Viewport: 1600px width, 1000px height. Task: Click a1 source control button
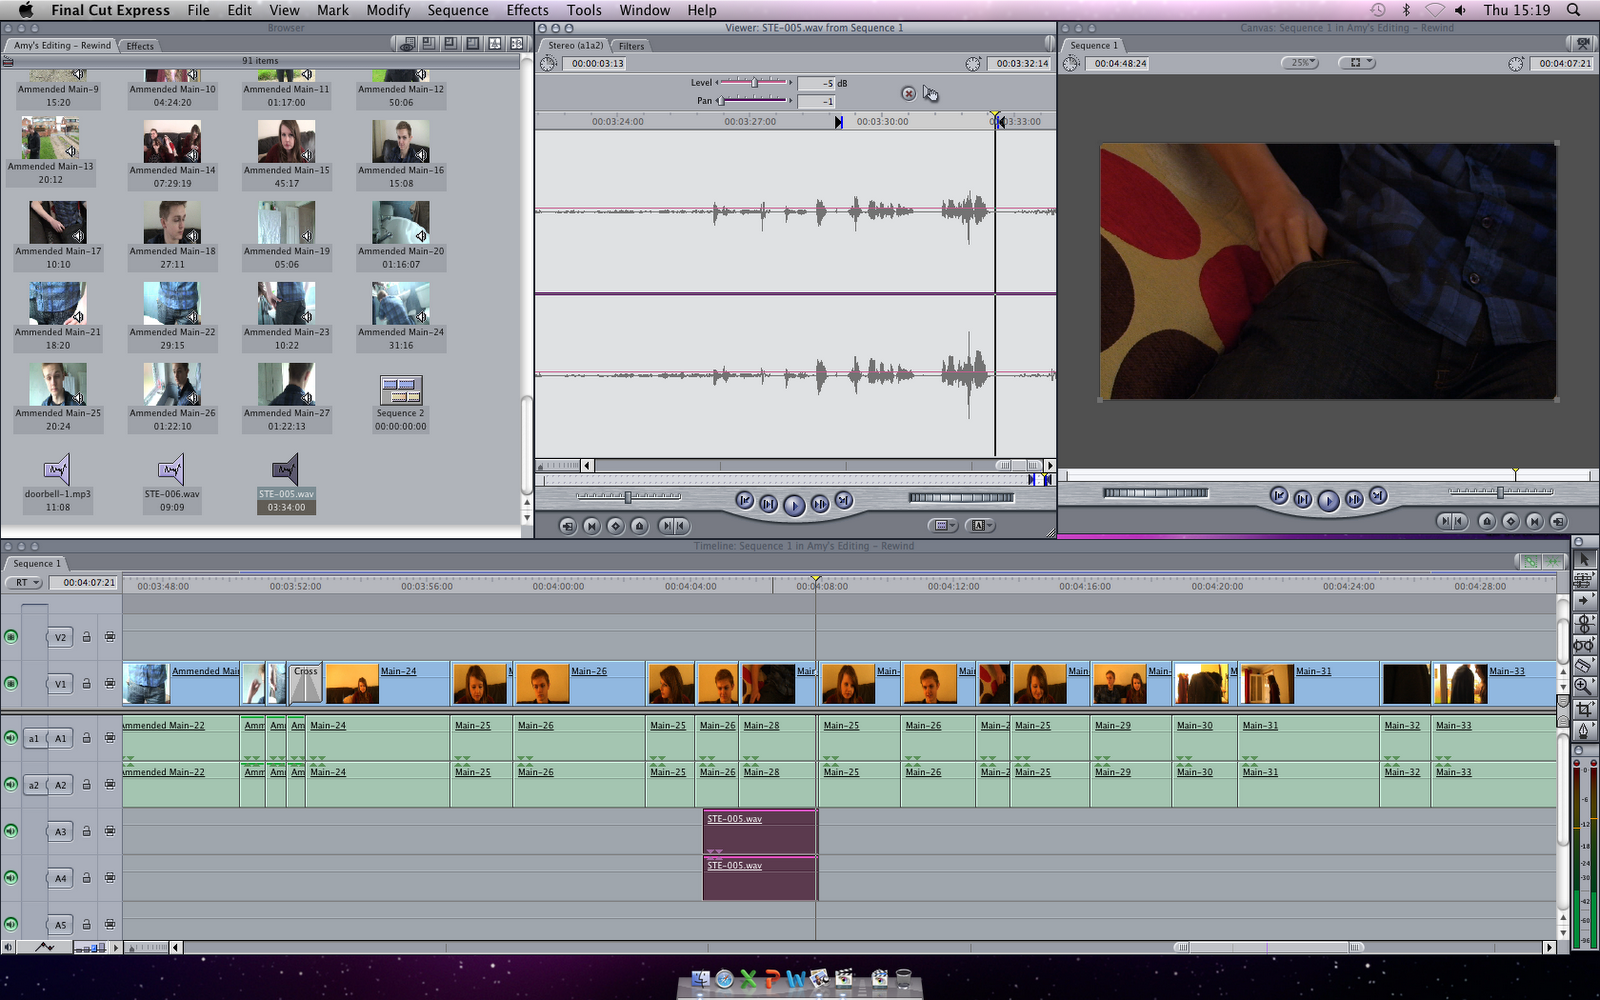[x=33, y=738]
